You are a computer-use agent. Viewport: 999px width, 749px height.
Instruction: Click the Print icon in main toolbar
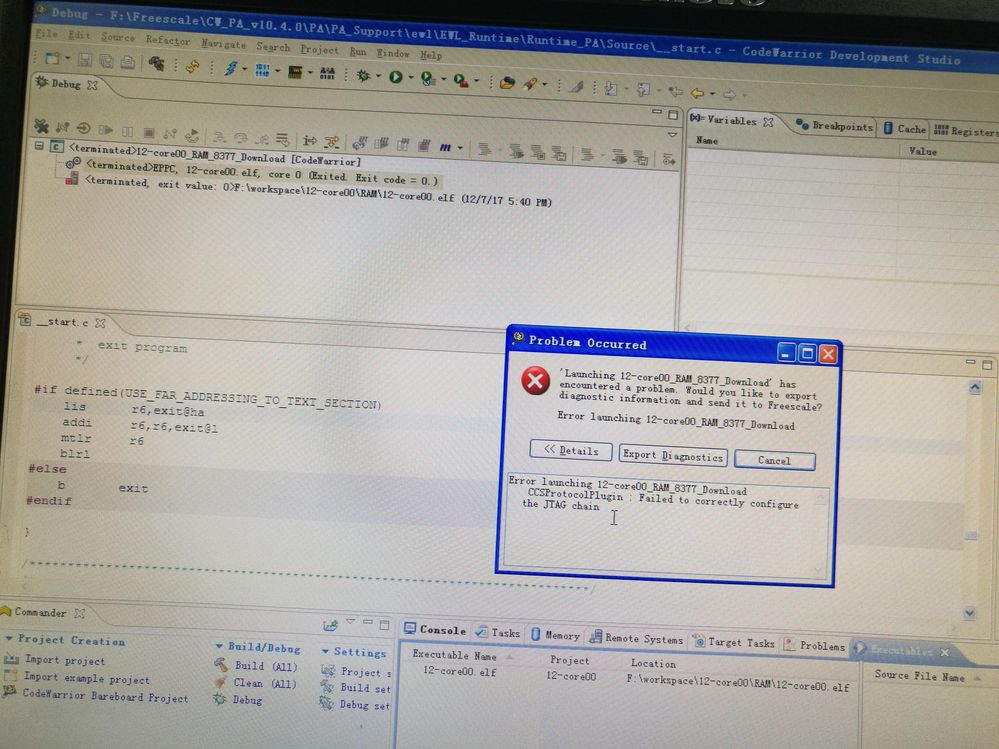(x=127, y=62)
